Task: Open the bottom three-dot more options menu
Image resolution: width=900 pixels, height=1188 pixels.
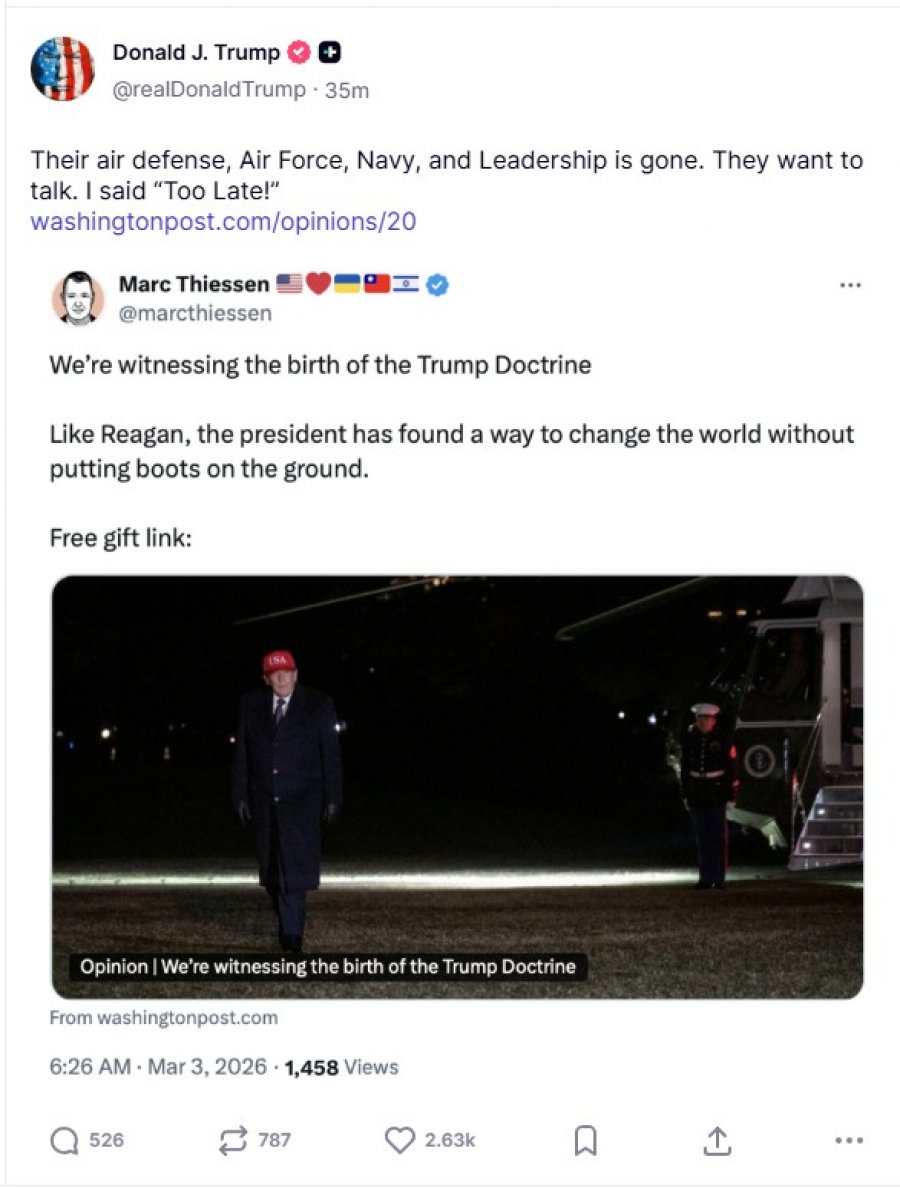Action: pos(848,1140)
